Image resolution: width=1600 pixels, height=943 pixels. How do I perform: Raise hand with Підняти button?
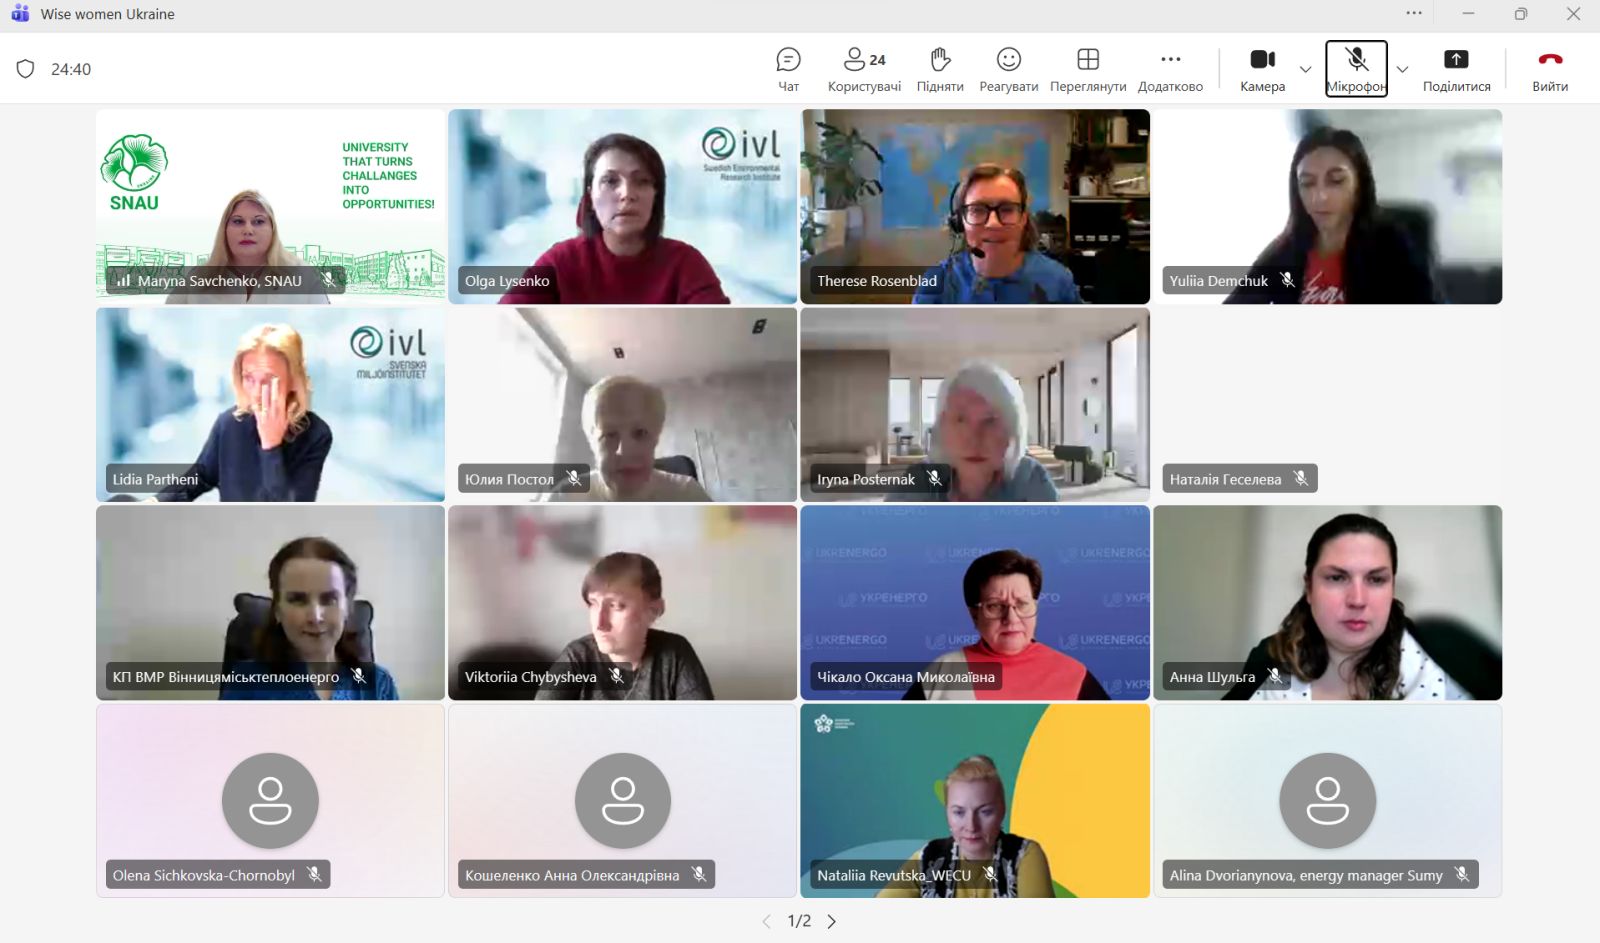click(940, 69)
